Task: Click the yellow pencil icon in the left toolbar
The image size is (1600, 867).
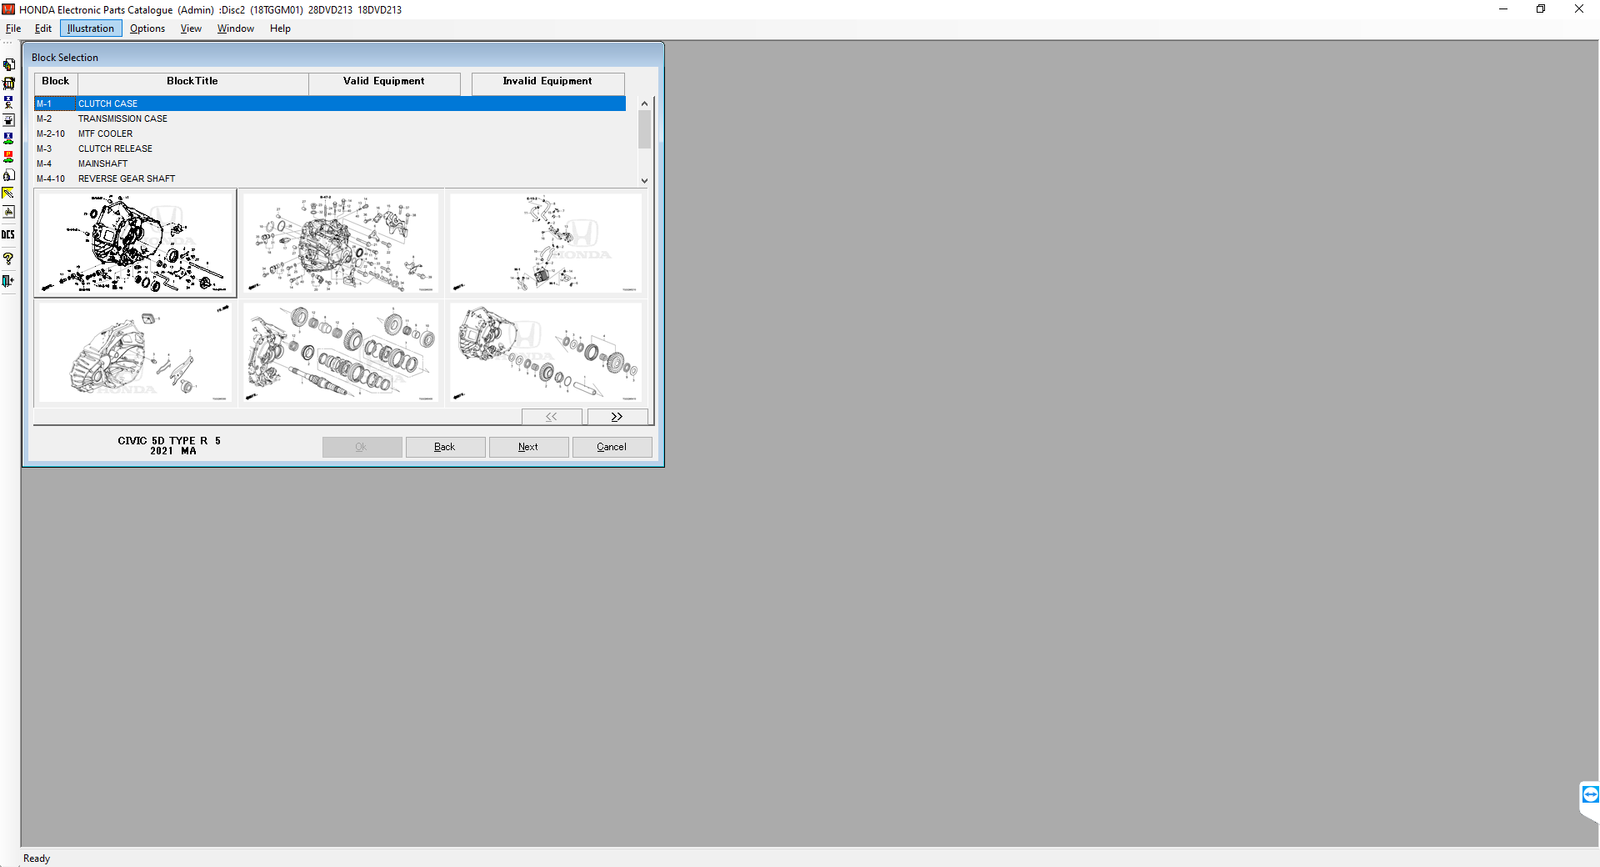Action: [9, 194]
